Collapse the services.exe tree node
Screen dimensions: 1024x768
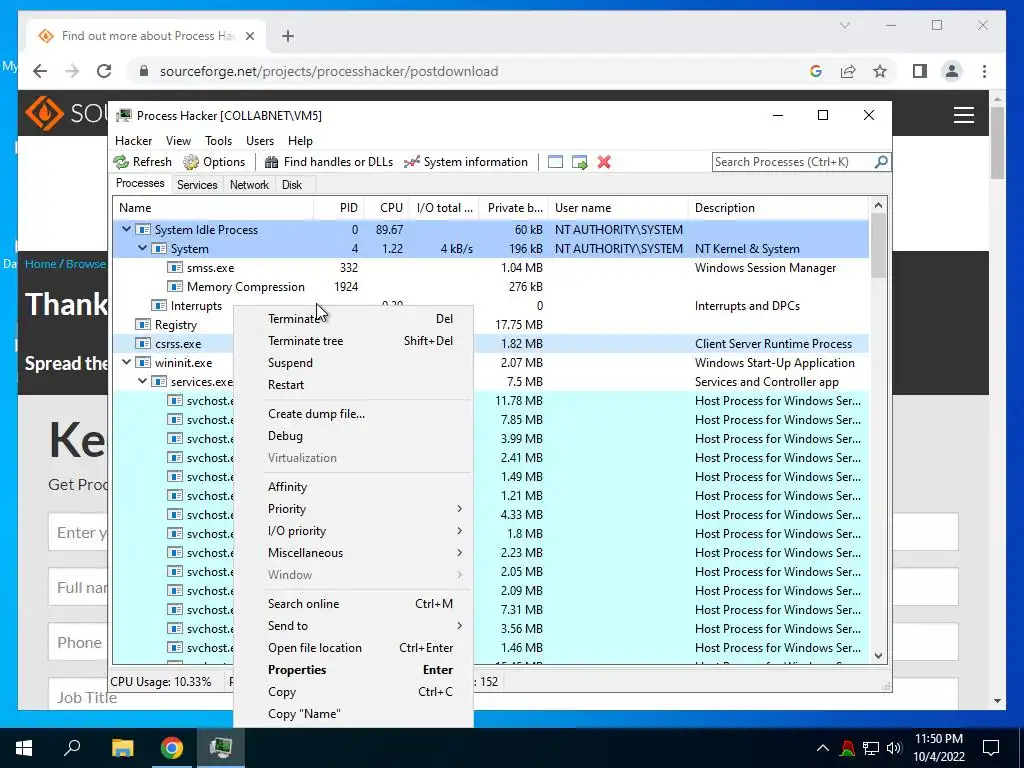pos(142,381)
